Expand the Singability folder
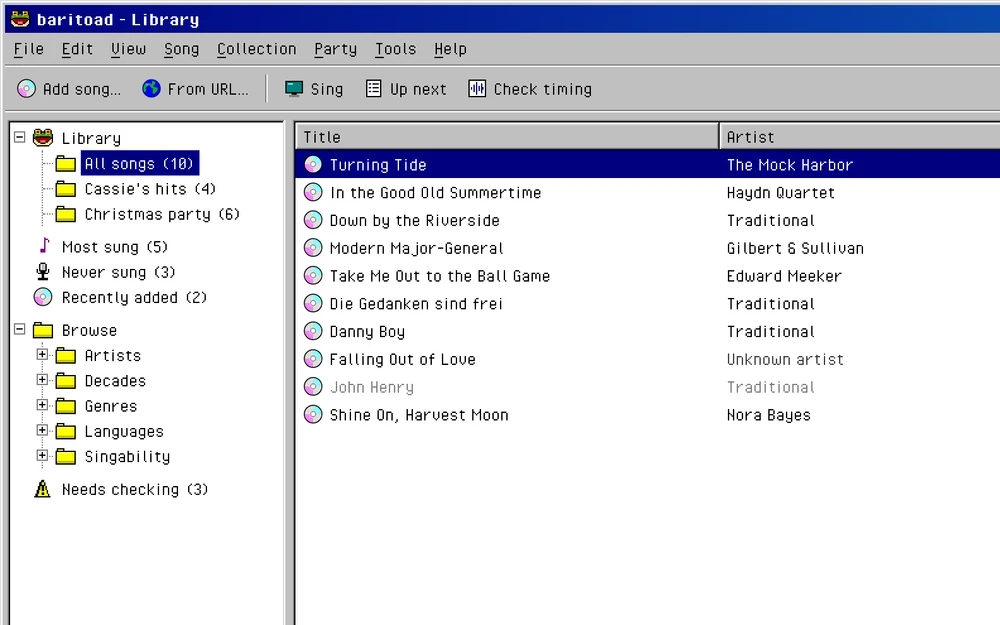 point(42,455)
